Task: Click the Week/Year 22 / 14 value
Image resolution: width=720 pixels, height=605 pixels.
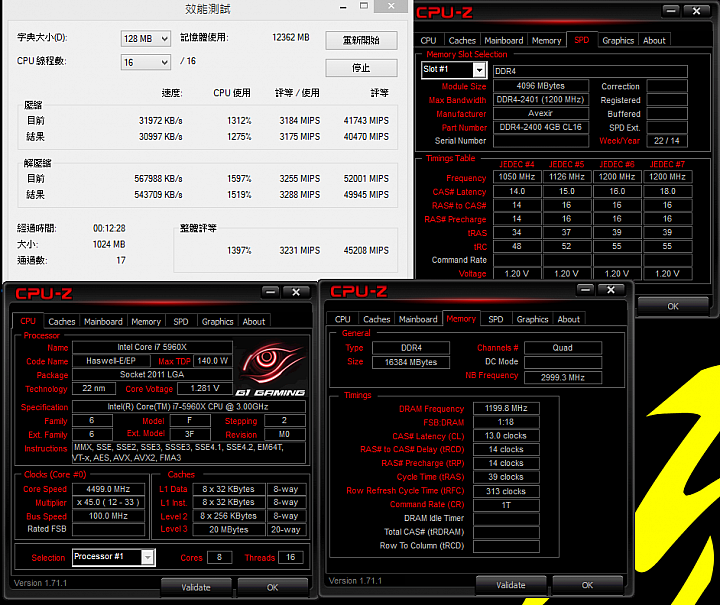Action: [x=667, y=141]
